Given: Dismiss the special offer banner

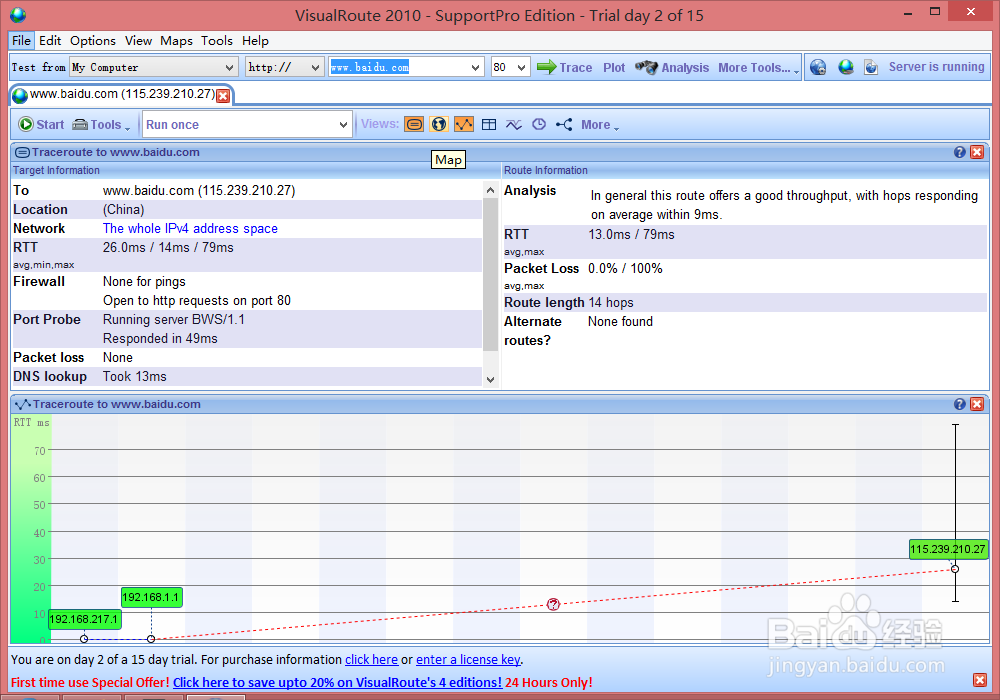Looking at the screenshot, I should click(980, 680).
